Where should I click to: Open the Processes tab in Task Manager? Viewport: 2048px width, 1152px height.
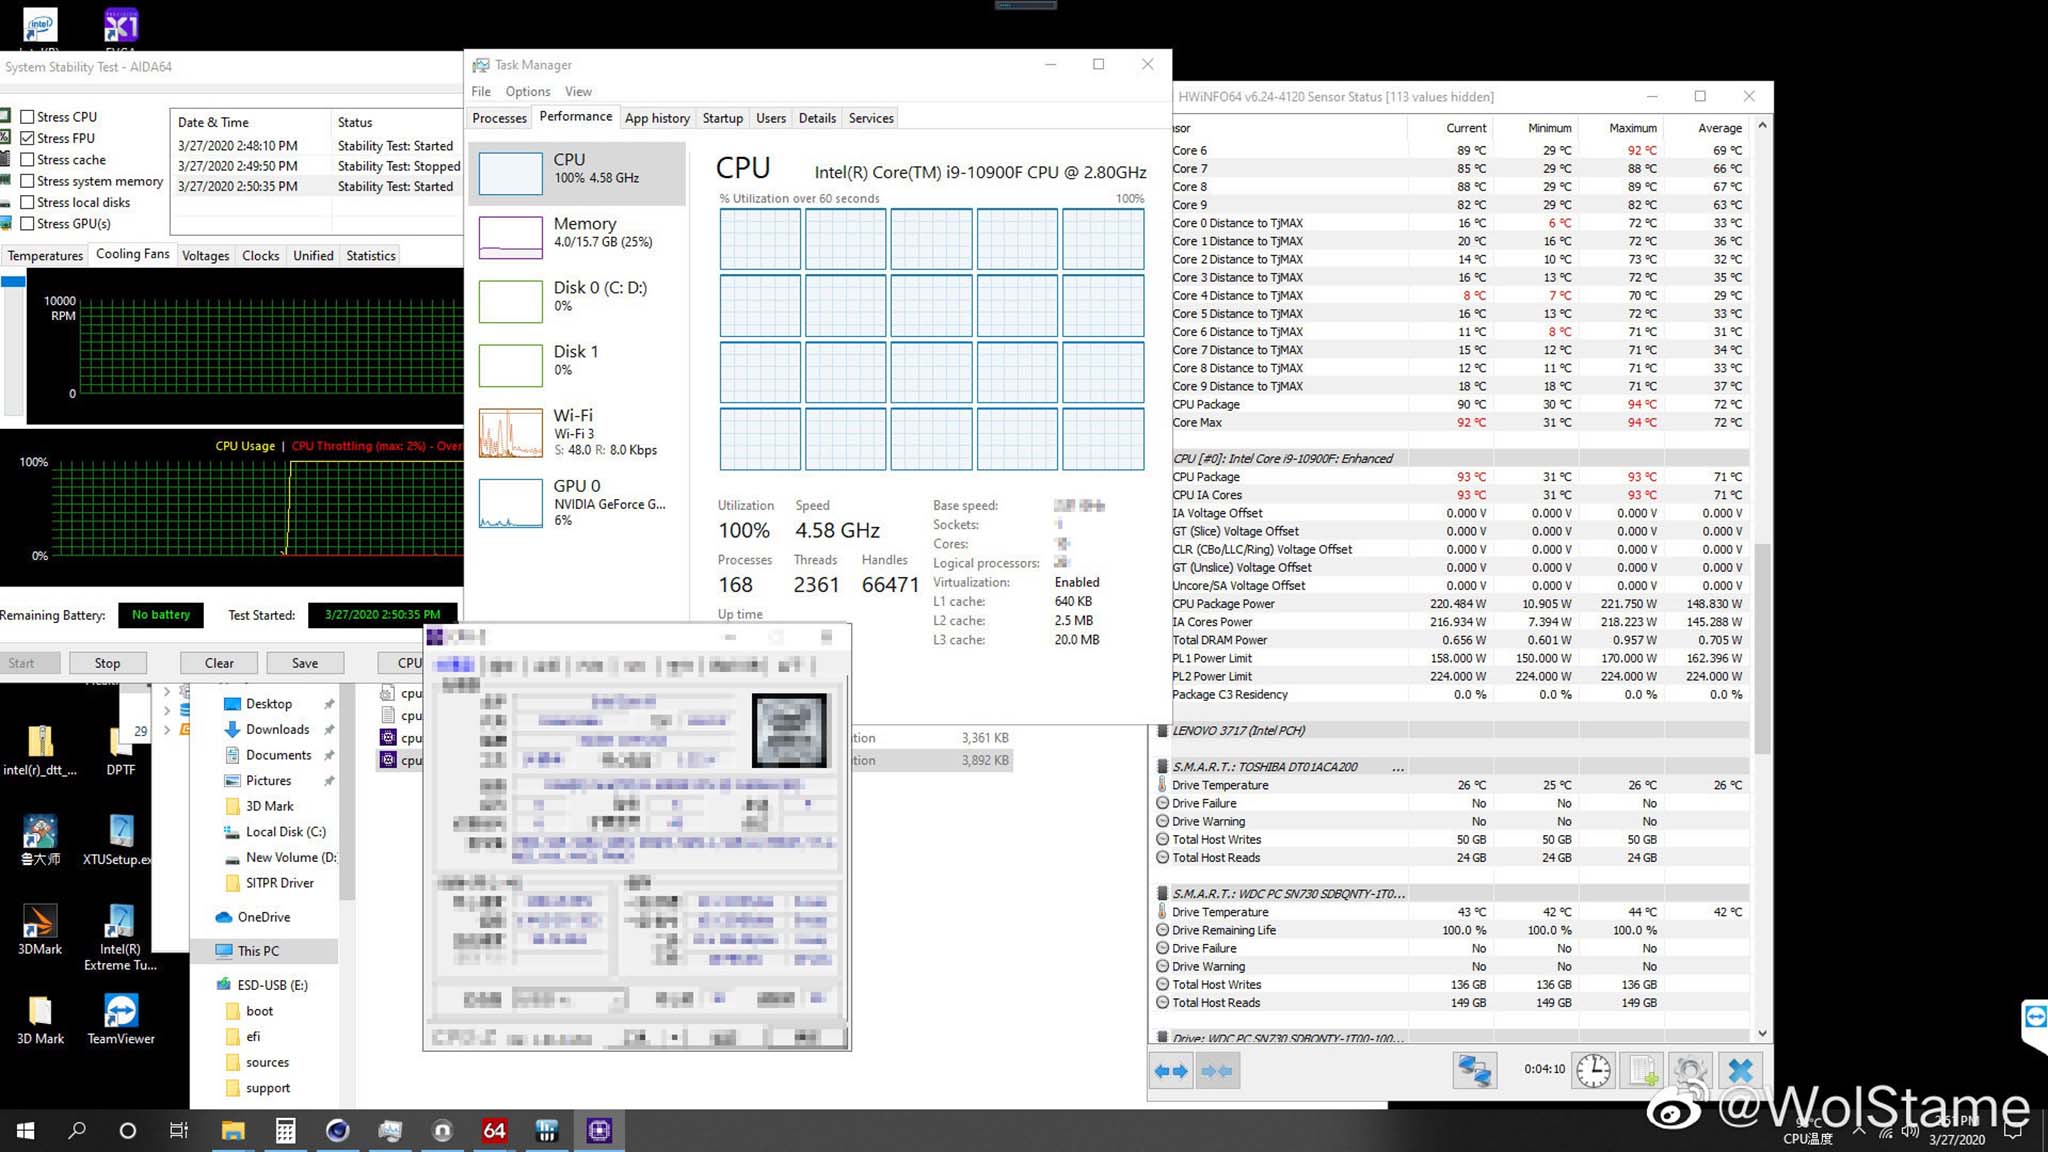[499, 118]
